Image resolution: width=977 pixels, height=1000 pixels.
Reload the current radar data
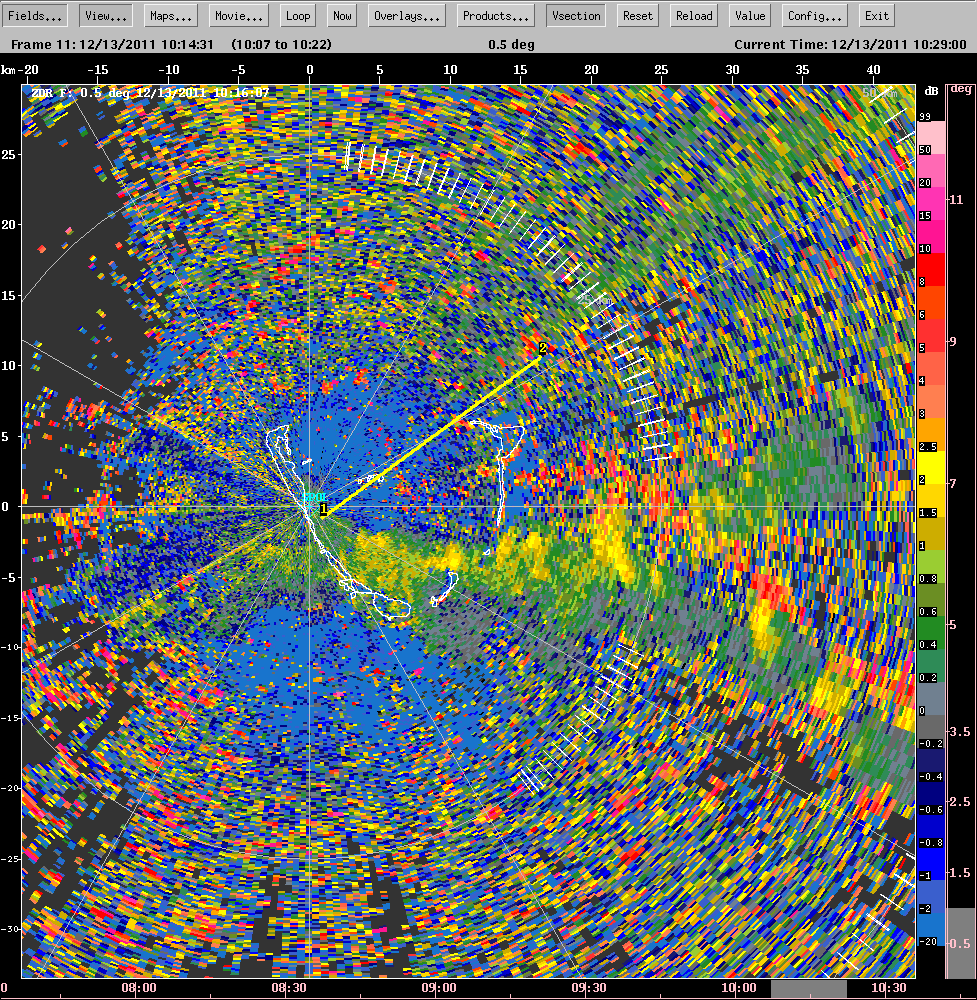point(692,15)
